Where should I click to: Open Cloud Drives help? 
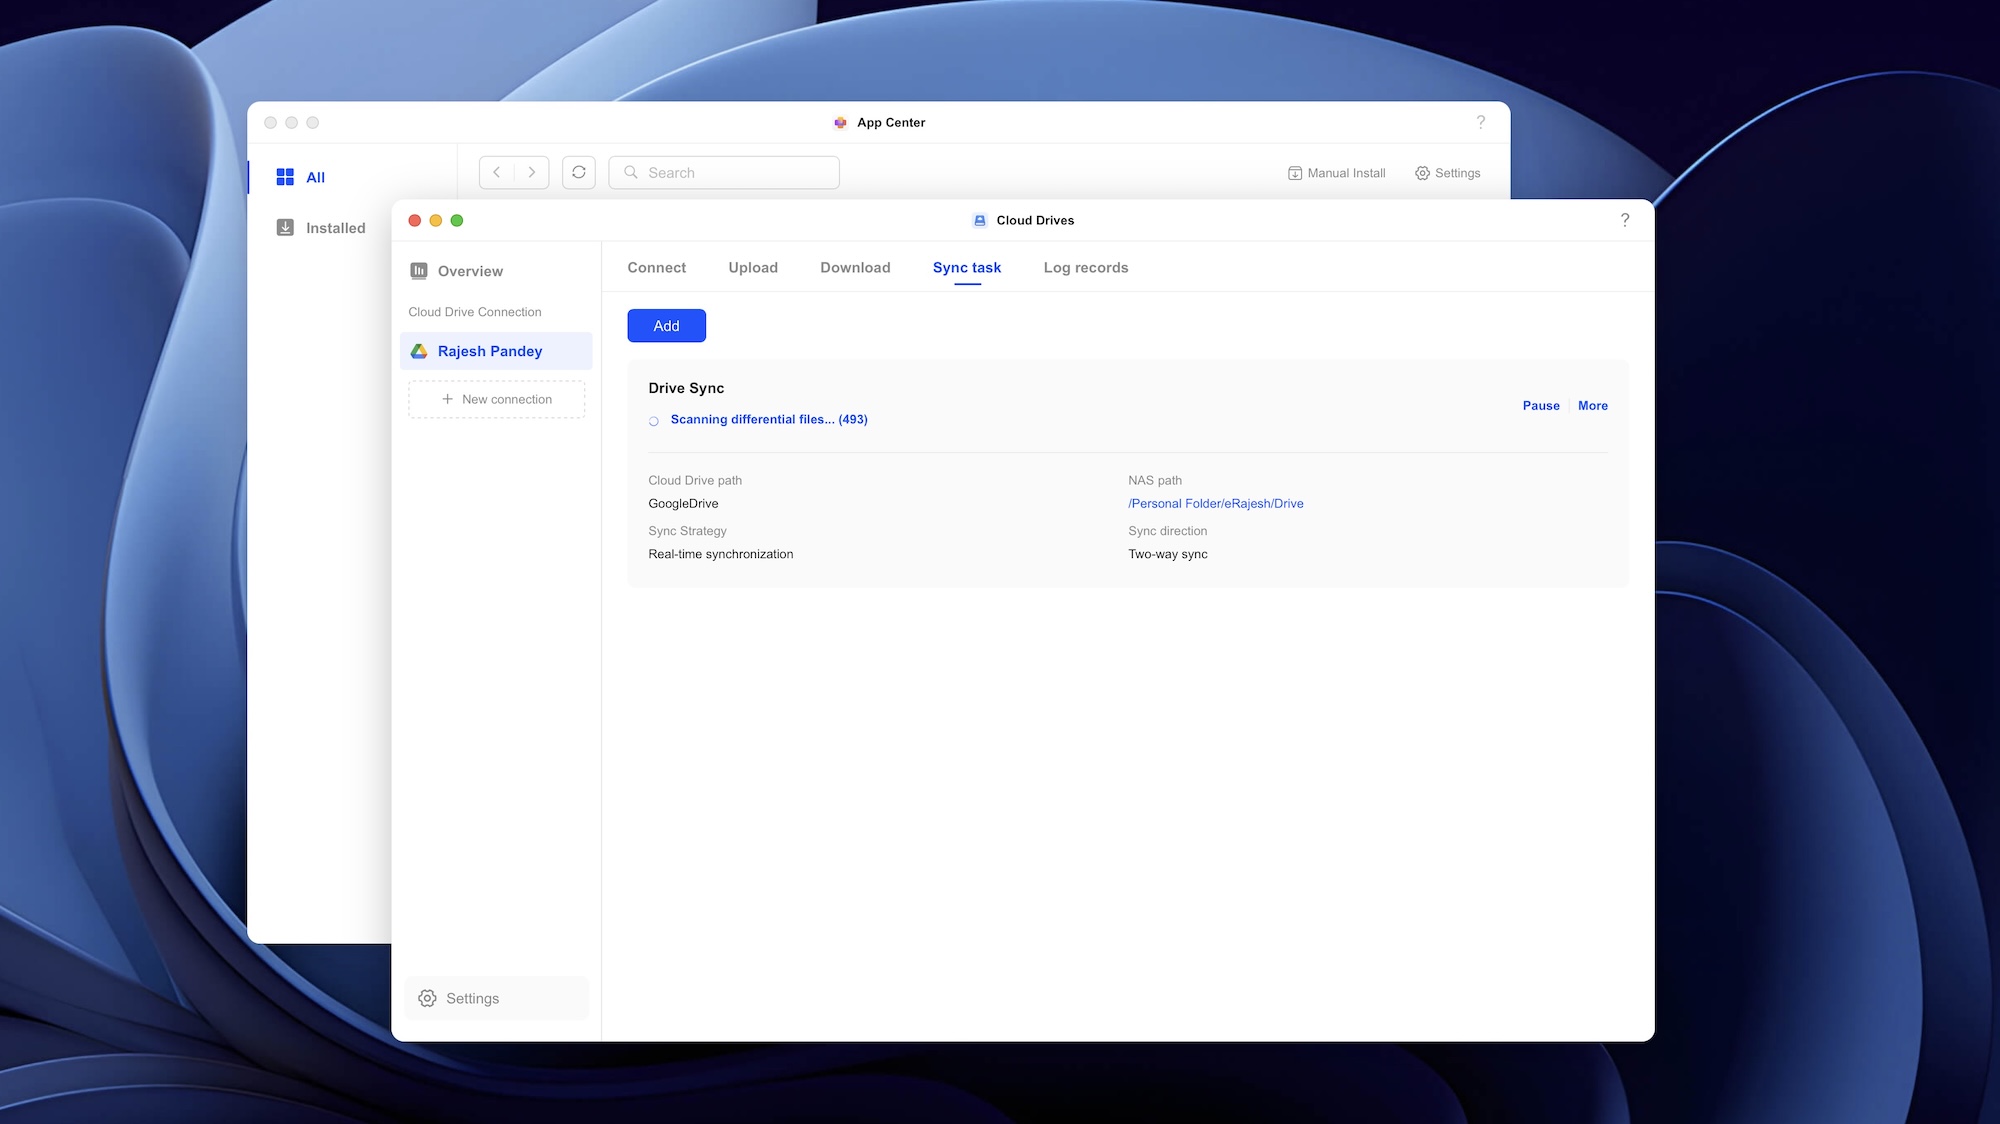tap(1625, 220)
